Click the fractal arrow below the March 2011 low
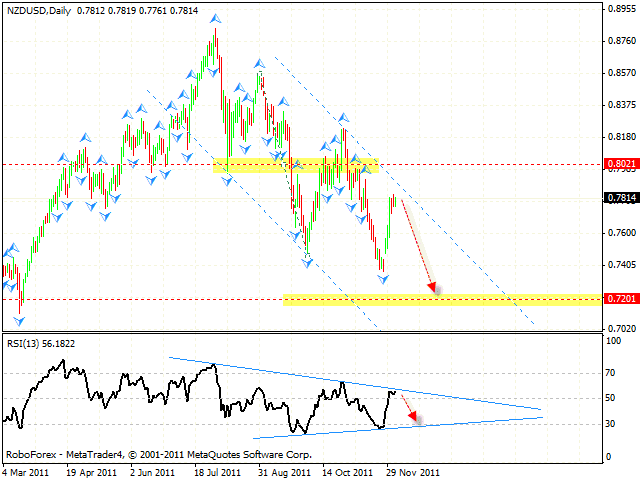 pos(20,320)
